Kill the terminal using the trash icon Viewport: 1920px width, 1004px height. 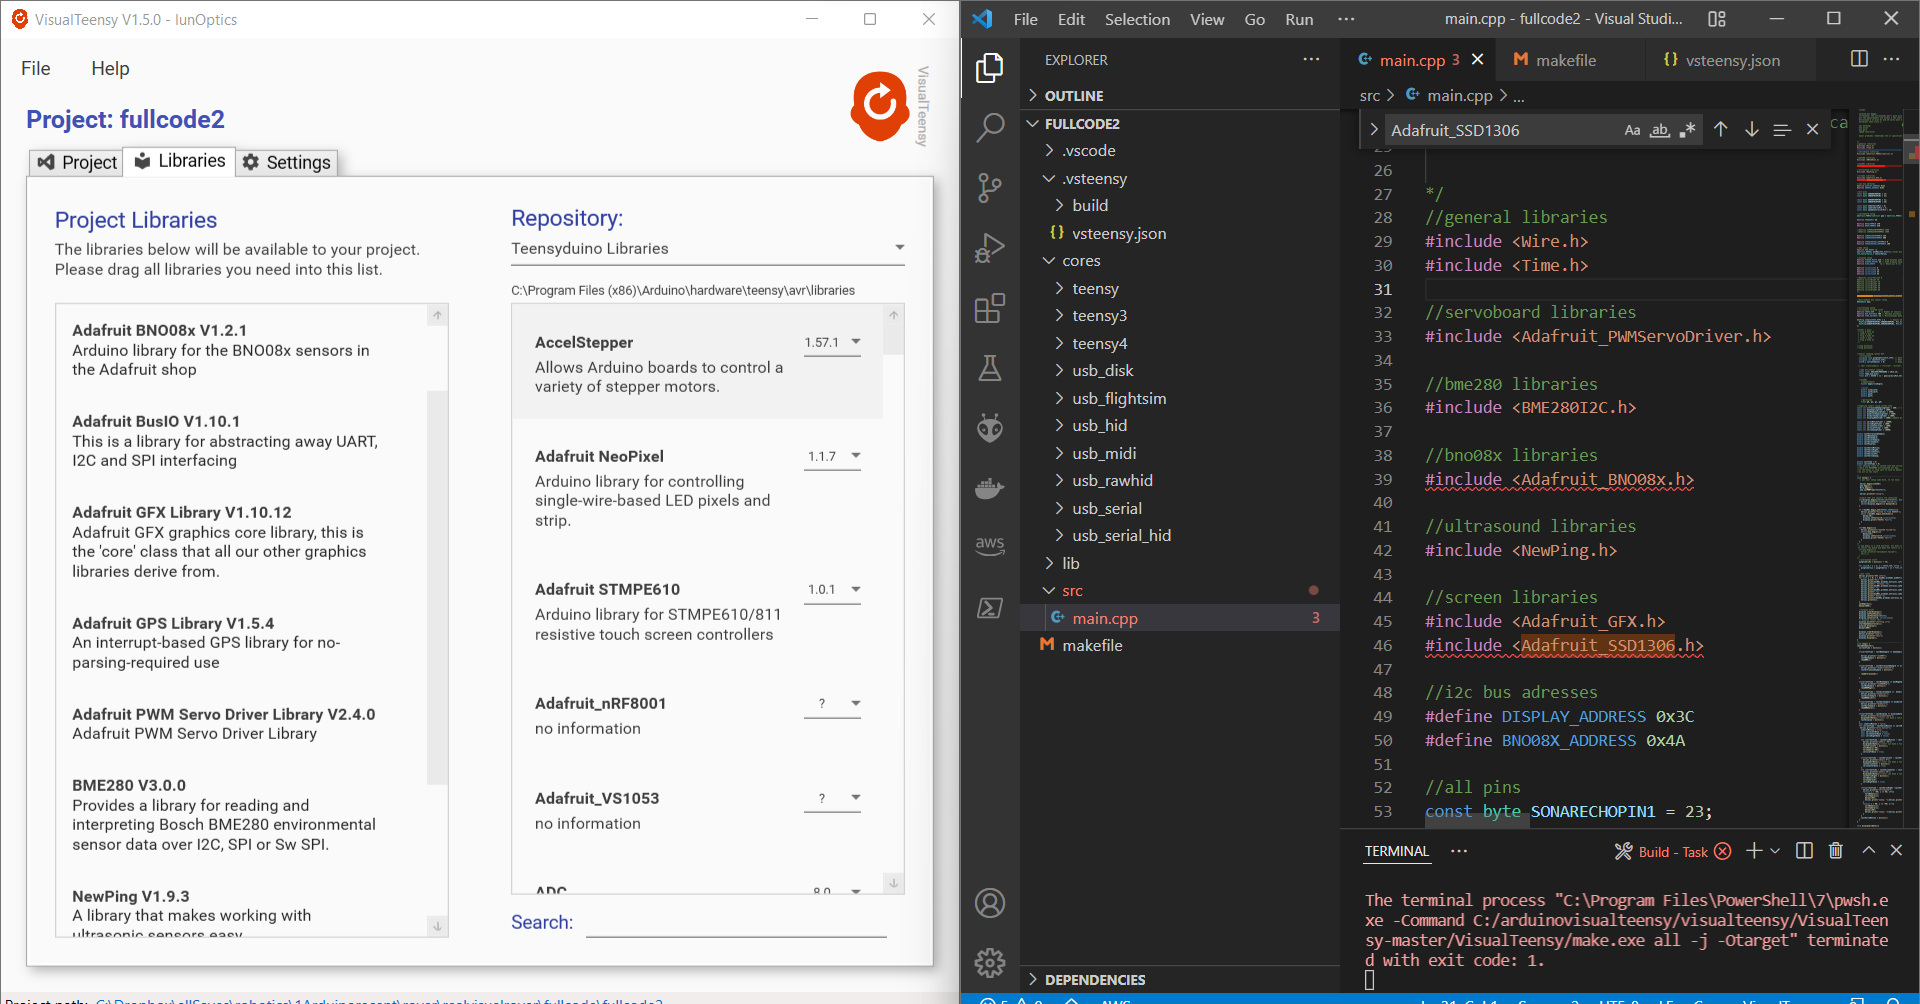point(1836,850)
